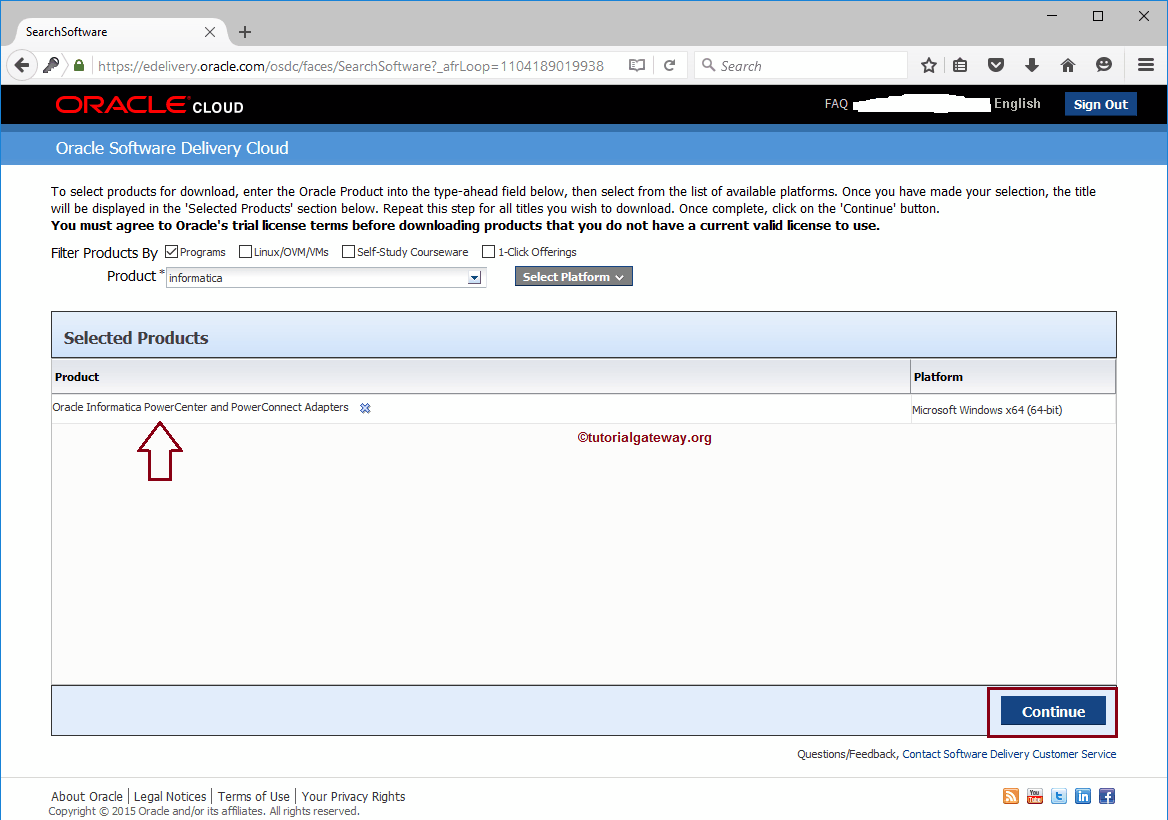This screenshot has height=820, width=1168.
Task: Open the English language selector
Action: click(1017, 104)
